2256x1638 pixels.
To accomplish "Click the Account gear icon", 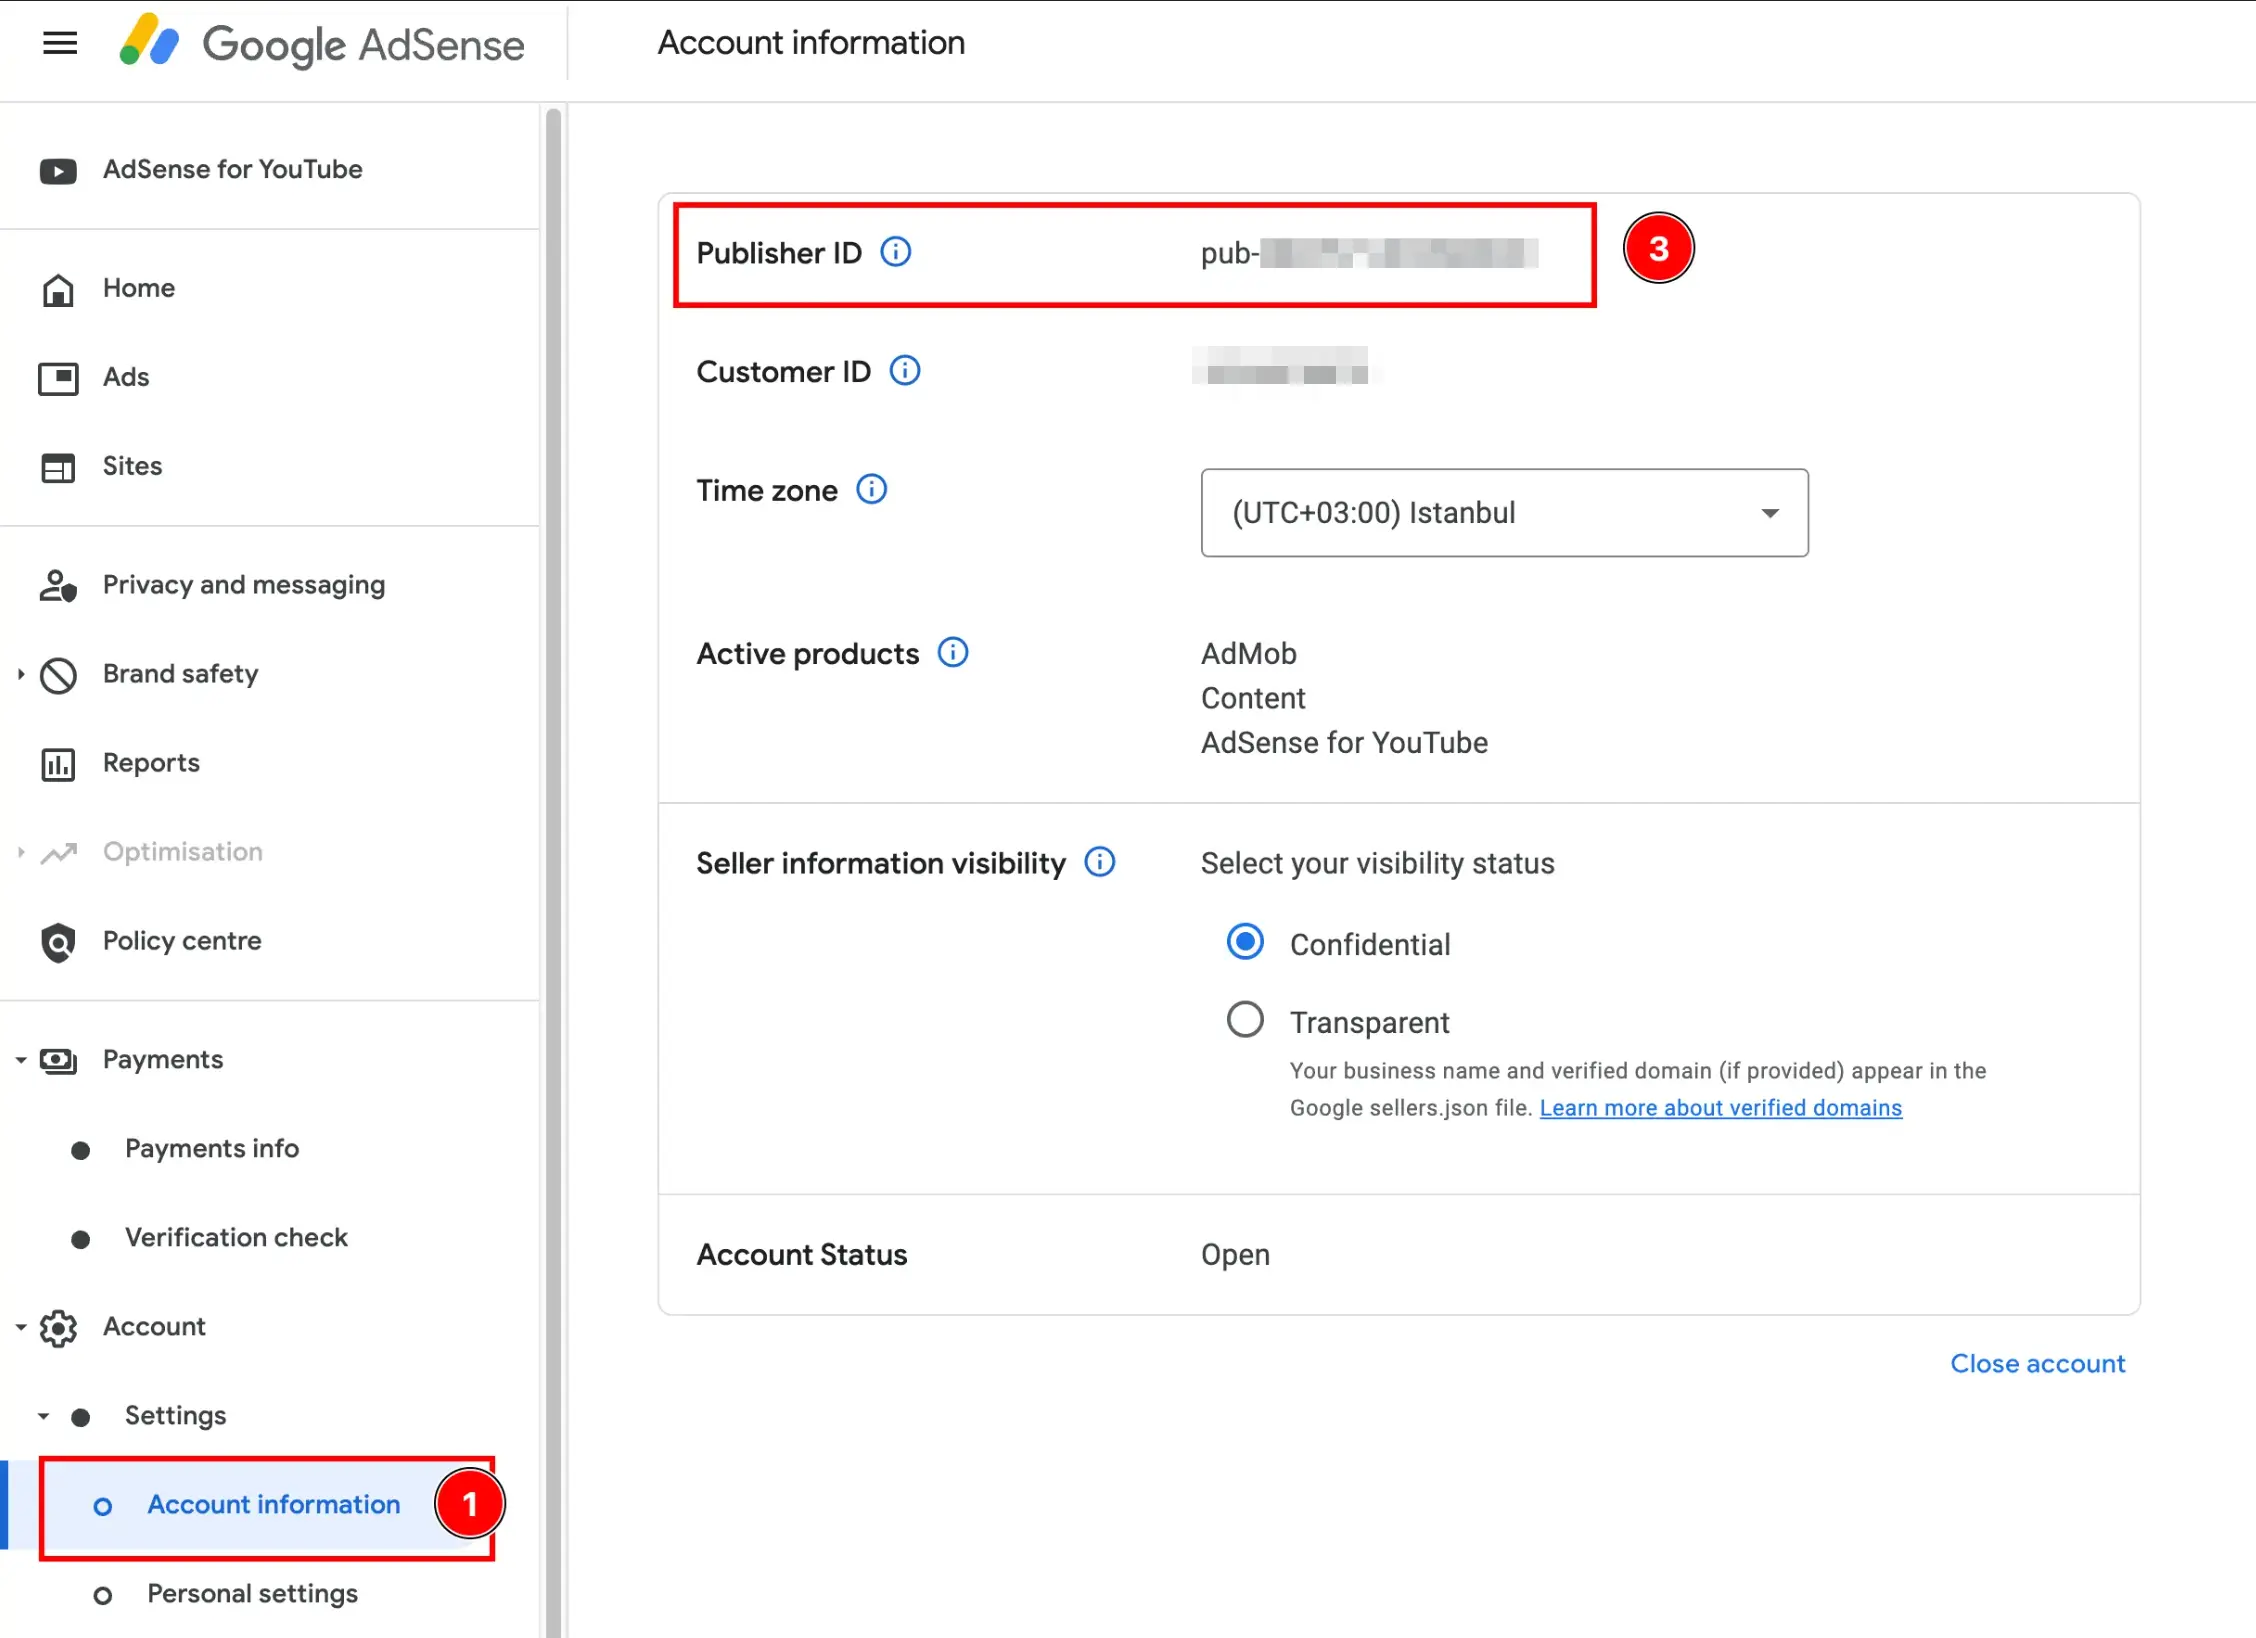I will tap(58, 1328).
